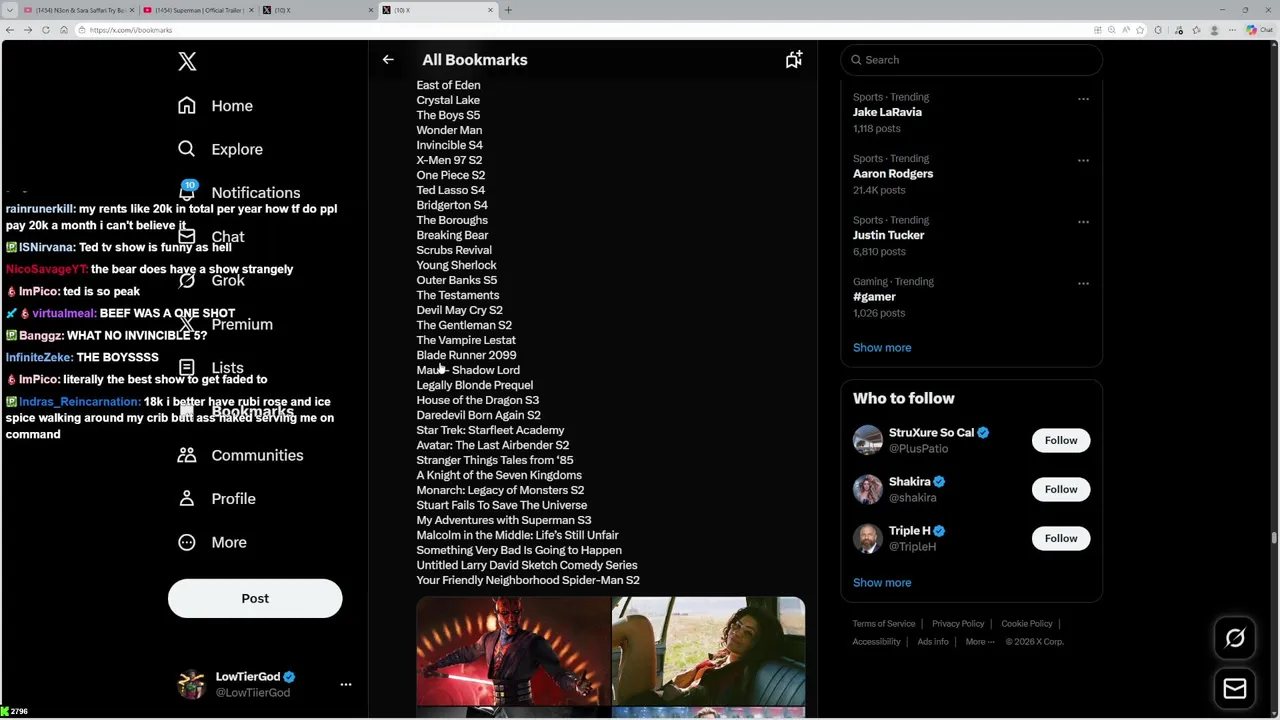The width and height of the screenshot is (1280, 720).
Task: Follow Triple H
Action: pyautogui.click(x=1061, y=538)
